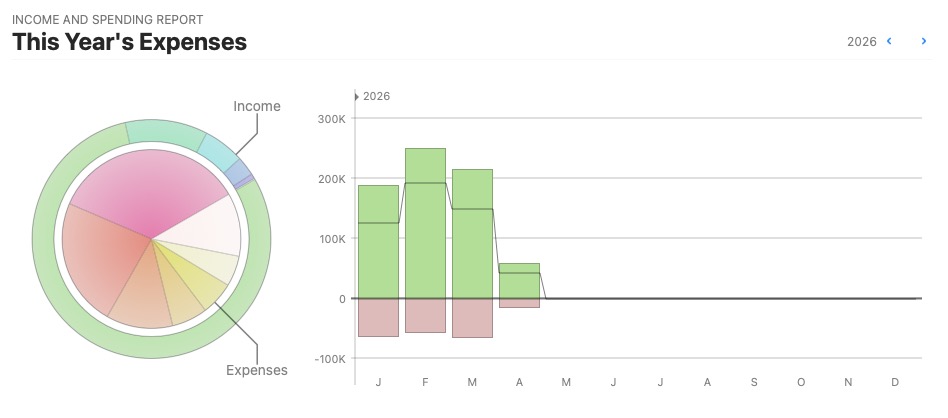Click the cyan income ring segment
Screen dimensions: 948x418
218,151
